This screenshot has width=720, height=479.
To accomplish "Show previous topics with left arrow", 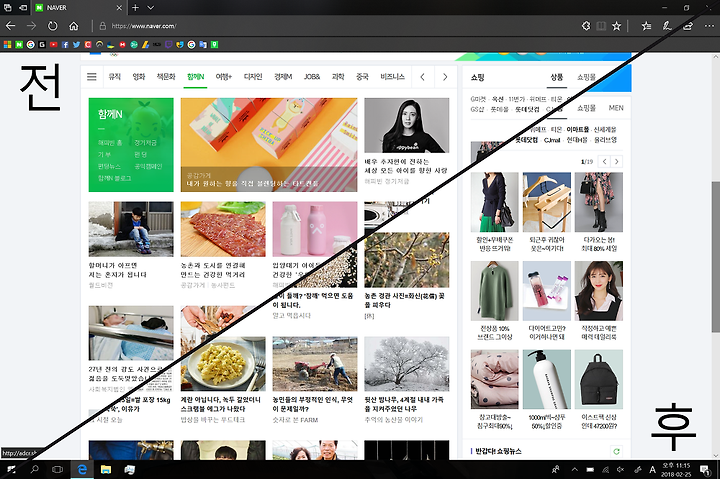I will 422,77.
